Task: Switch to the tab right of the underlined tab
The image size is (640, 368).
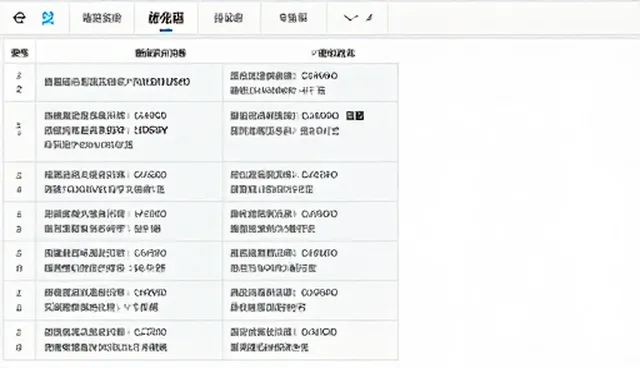Action: click(x=229, y=18)
